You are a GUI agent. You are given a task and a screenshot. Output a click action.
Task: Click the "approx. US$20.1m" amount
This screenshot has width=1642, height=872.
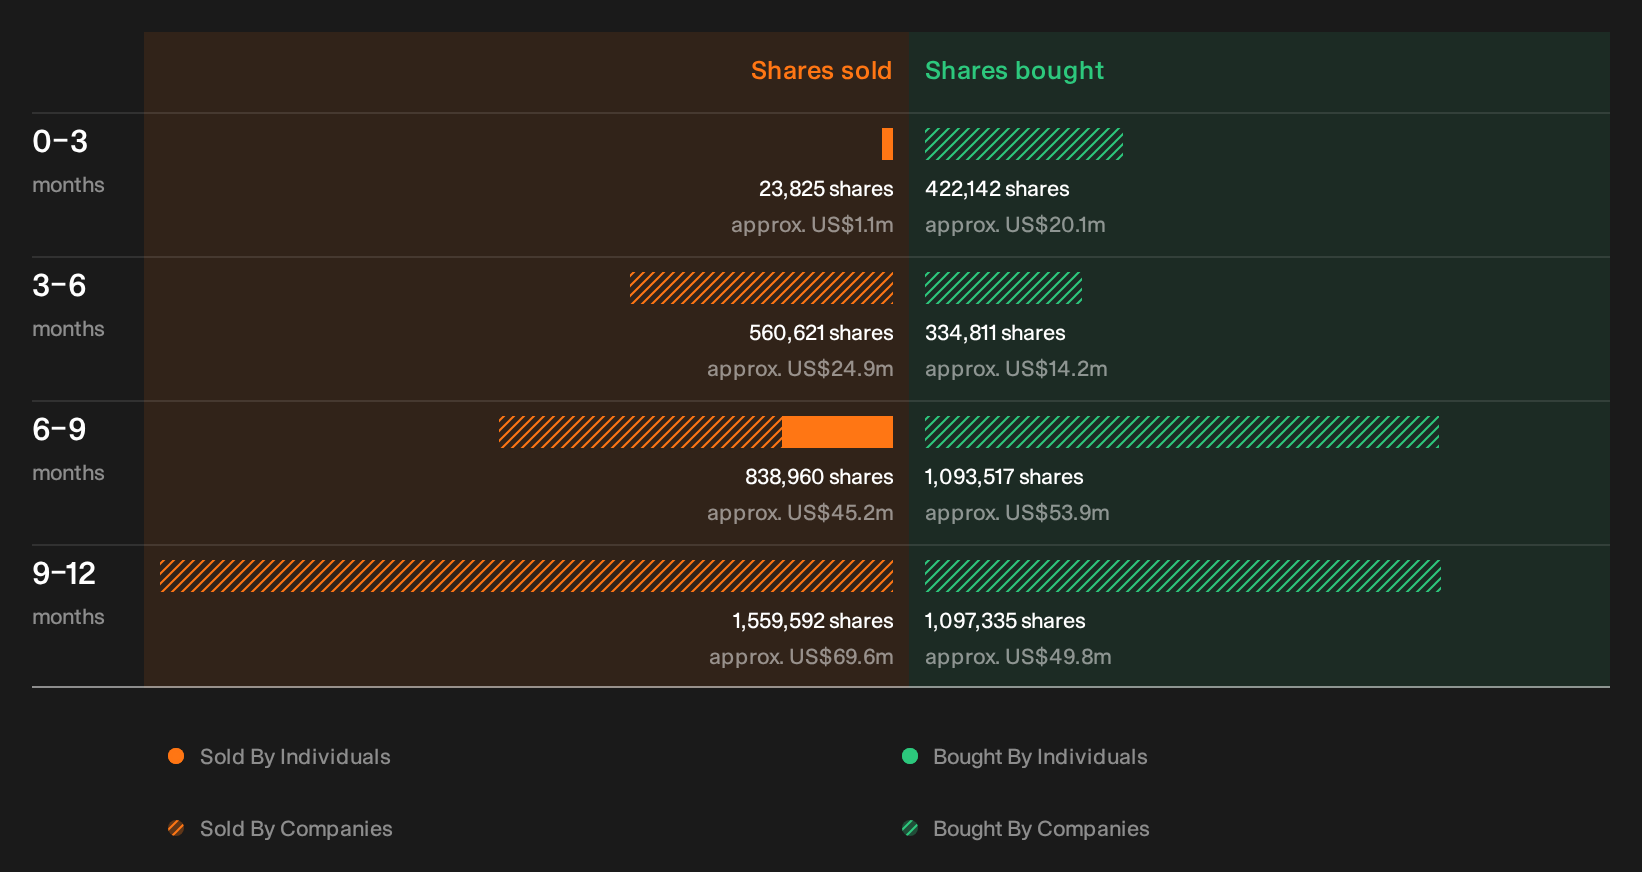[x=1015, y=225]
